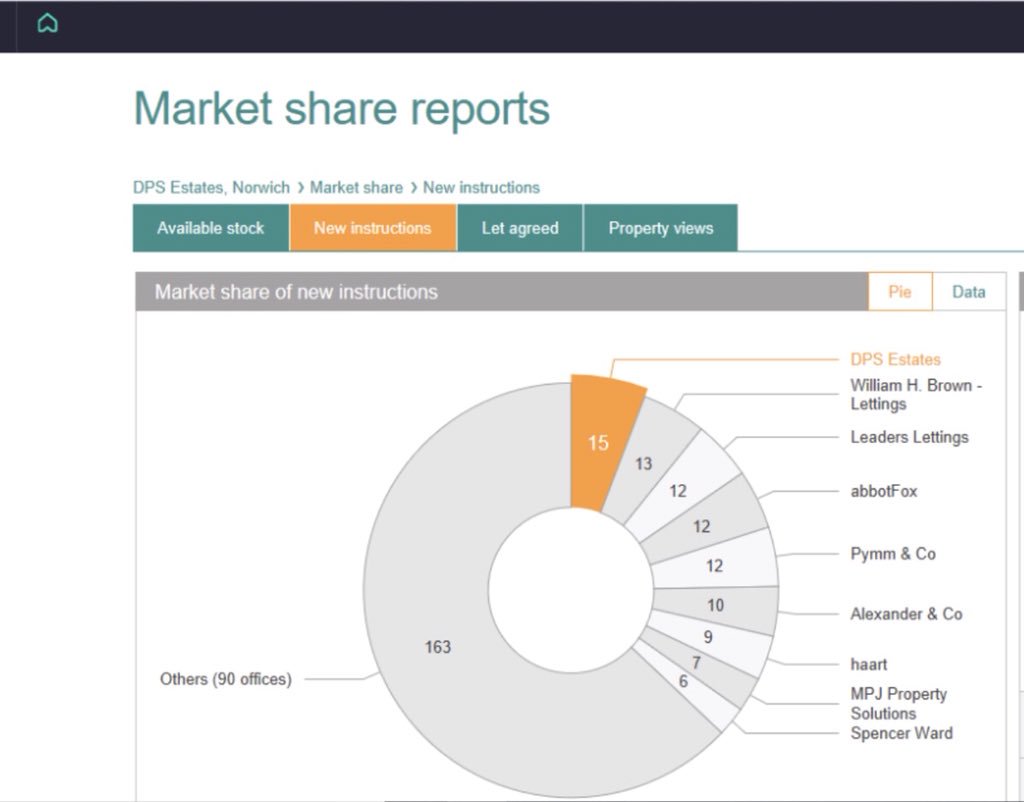Follow the DPS Estates, Norwich breadcrumb link
The width and height of the screenshot is (1024, 802).
click(211, 187)
